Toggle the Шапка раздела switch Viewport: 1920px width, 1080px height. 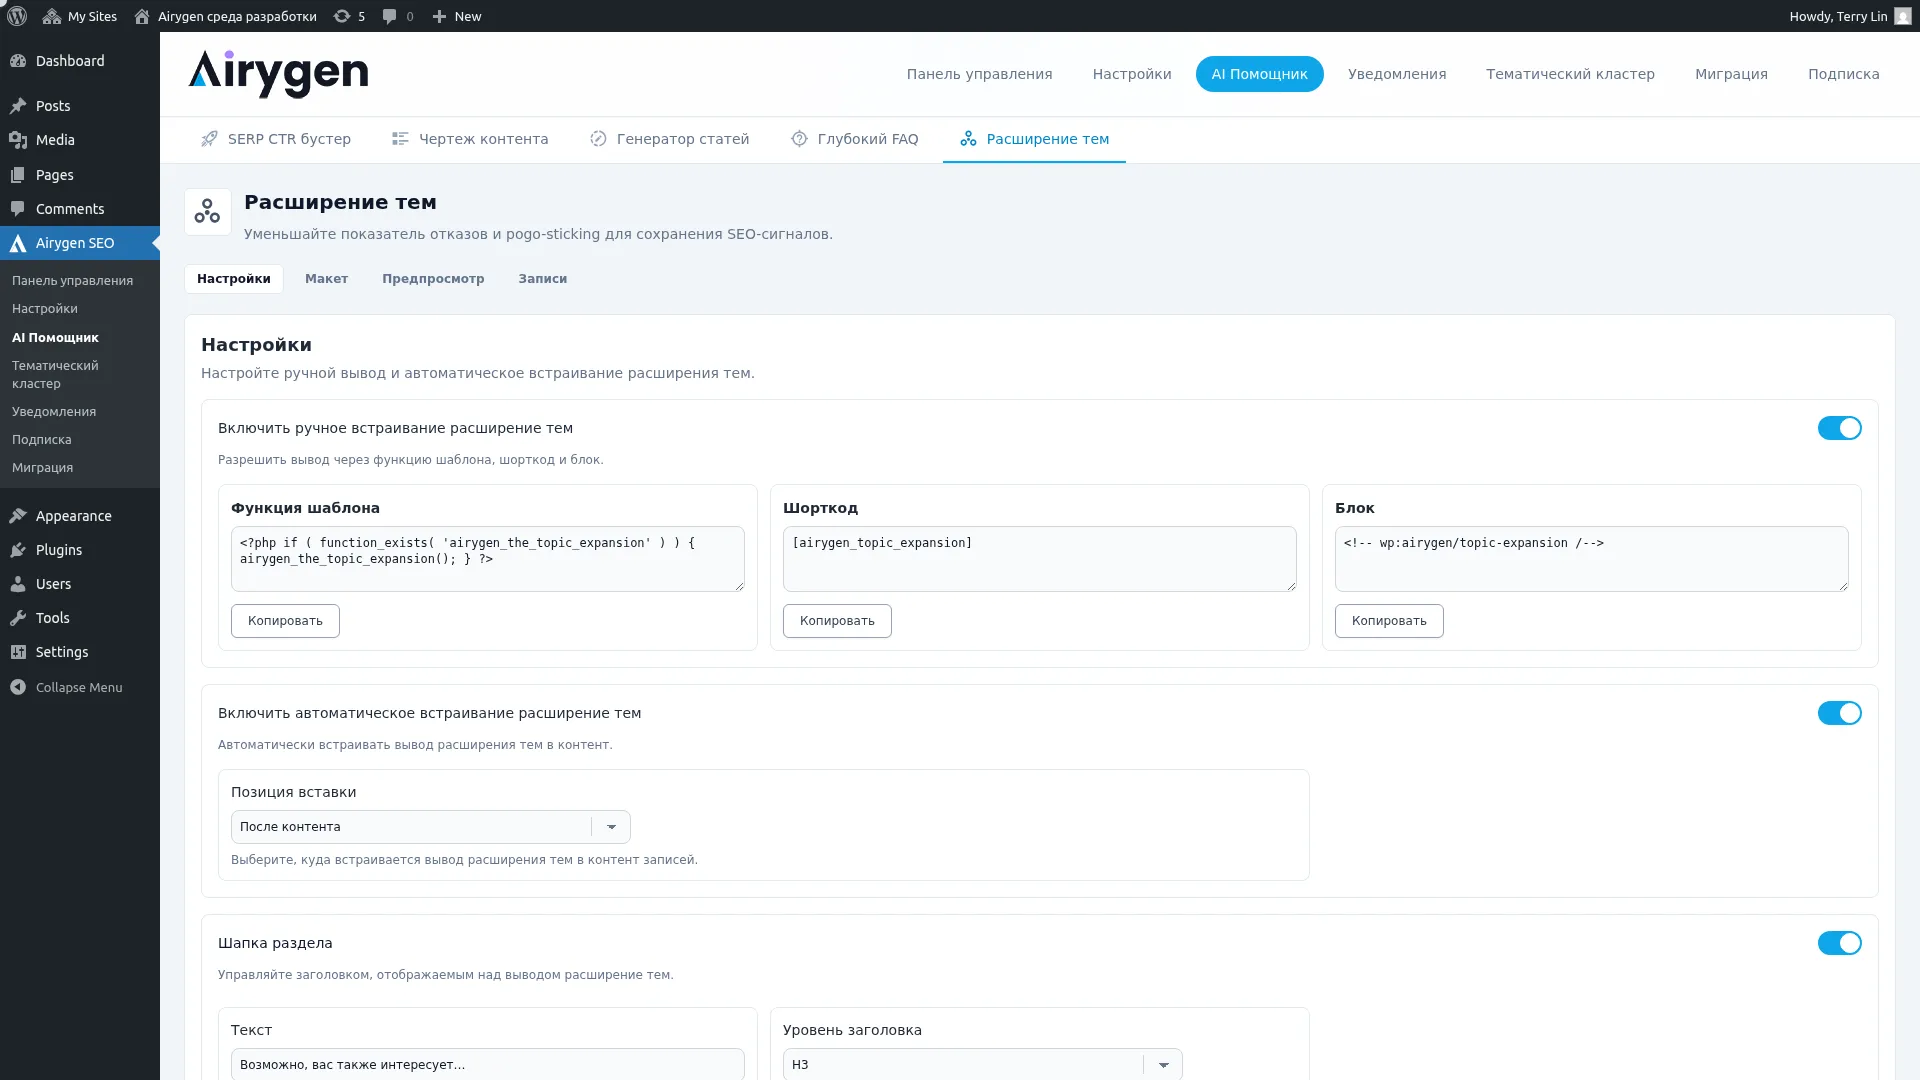click(1839, 943)
